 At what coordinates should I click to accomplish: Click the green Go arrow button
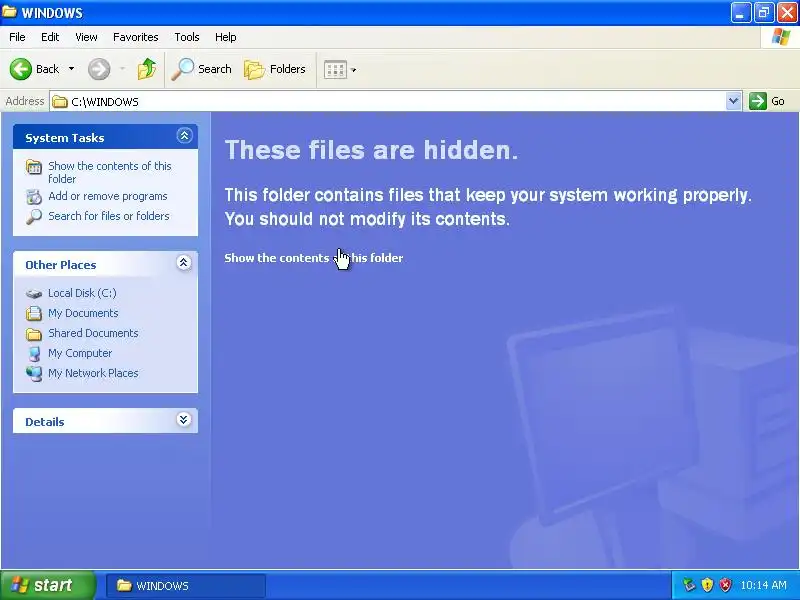pos(758,101)
